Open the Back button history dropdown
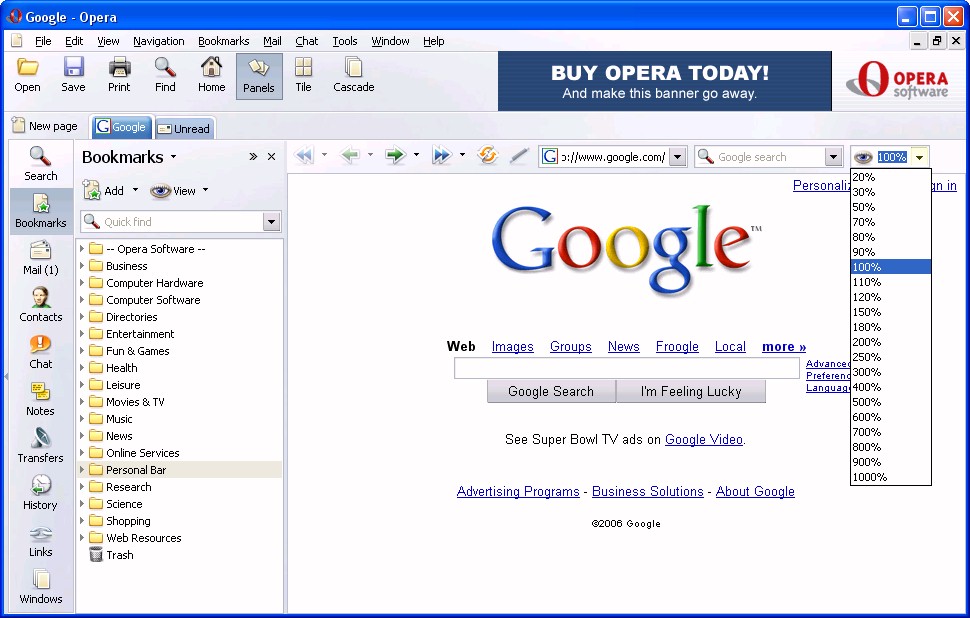This screenshot has height=618, width=970. coord(370,155)
